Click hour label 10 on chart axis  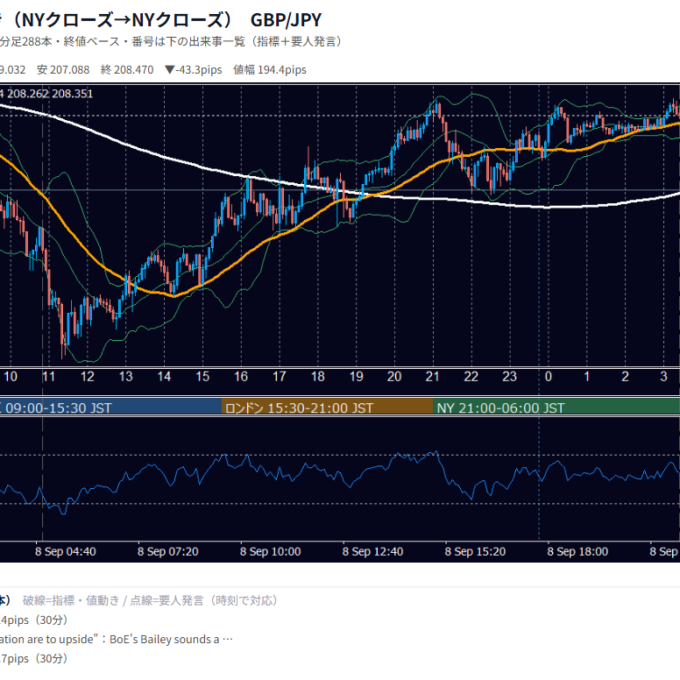pyautogui.click(x=10, y=376)
